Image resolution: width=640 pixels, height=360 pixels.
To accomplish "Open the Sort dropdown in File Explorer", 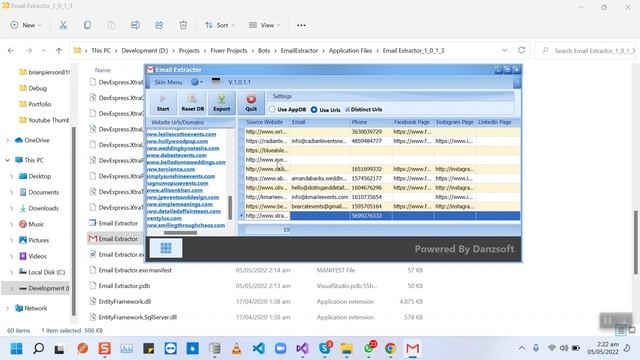I will (x=220, y=25).
